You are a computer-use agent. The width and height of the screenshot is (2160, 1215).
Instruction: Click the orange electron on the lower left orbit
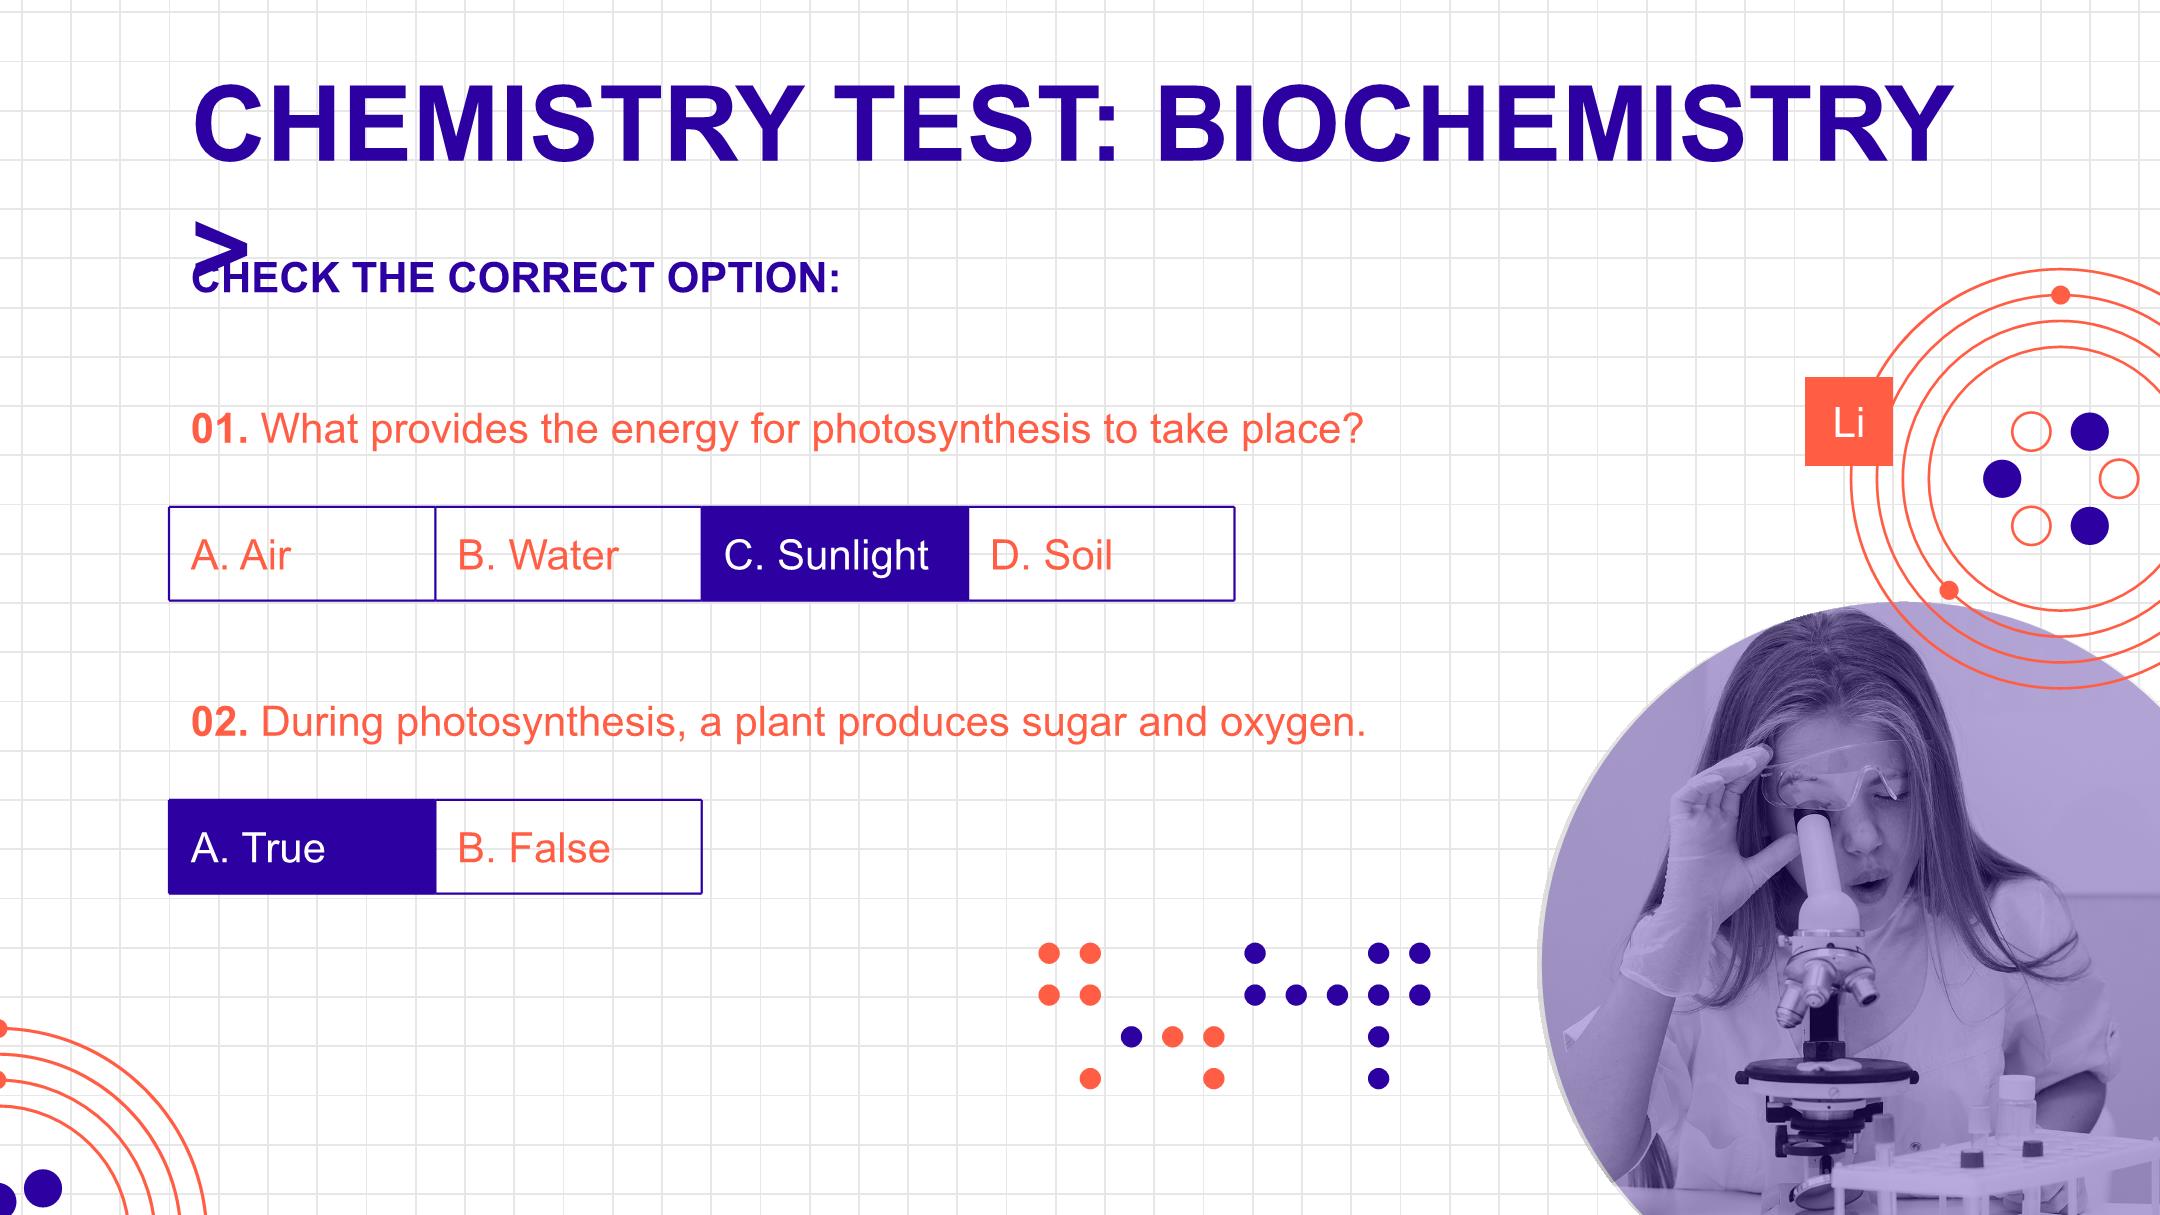(1948, 591)
